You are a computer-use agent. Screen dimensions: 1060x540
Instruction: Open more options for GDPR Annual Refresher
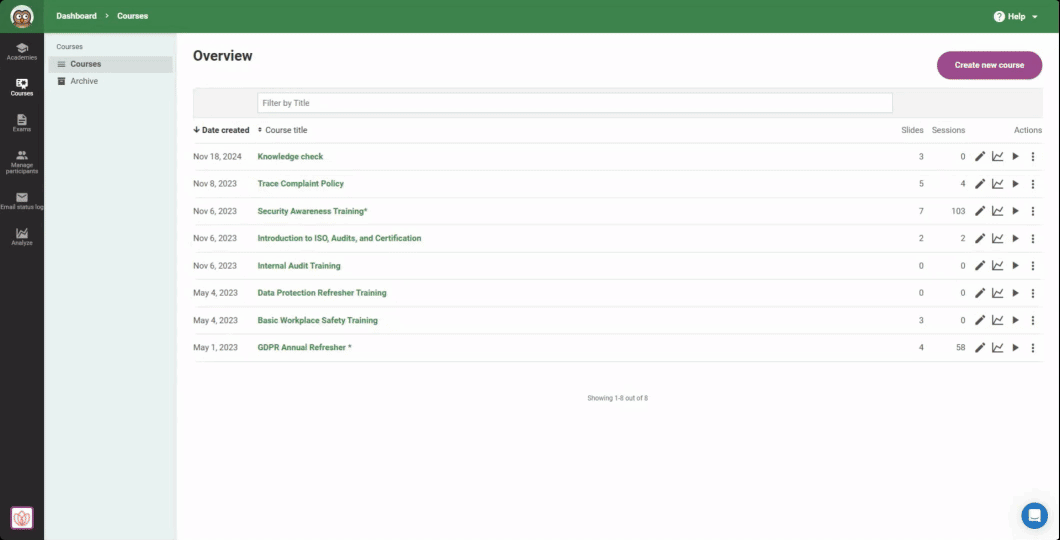point(1033,348)
